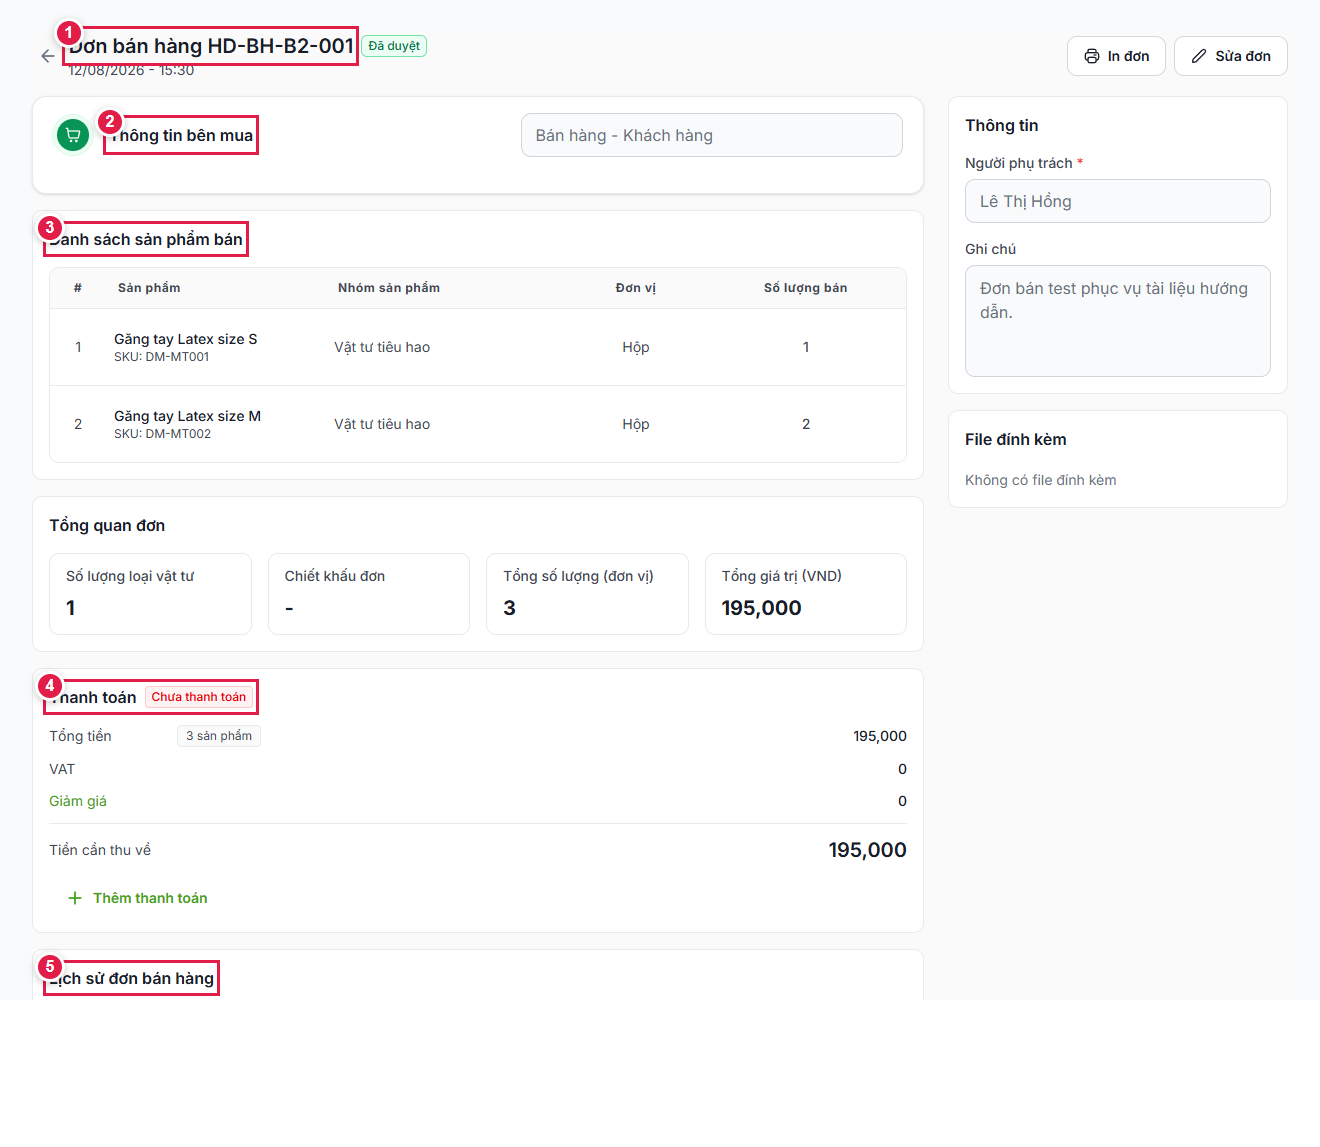Click the Tổng số lượng (đơn vị) card
1320x1147 pixels.
coord(587,594)
